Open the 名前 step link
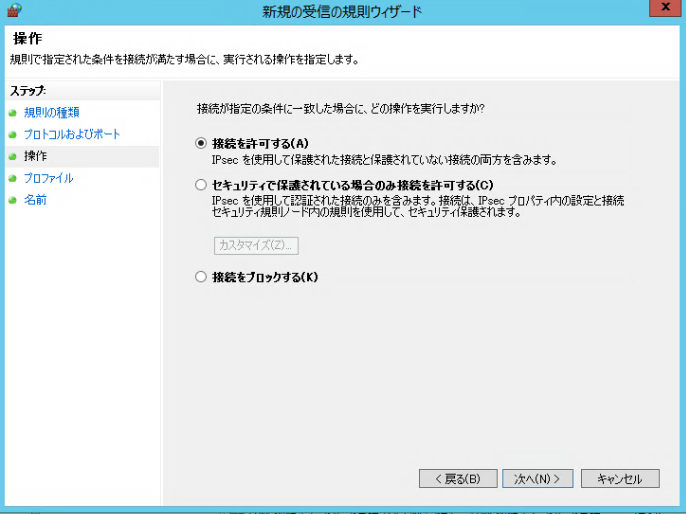The height and width of the screenshot is (514, 686). pos(35,200)
